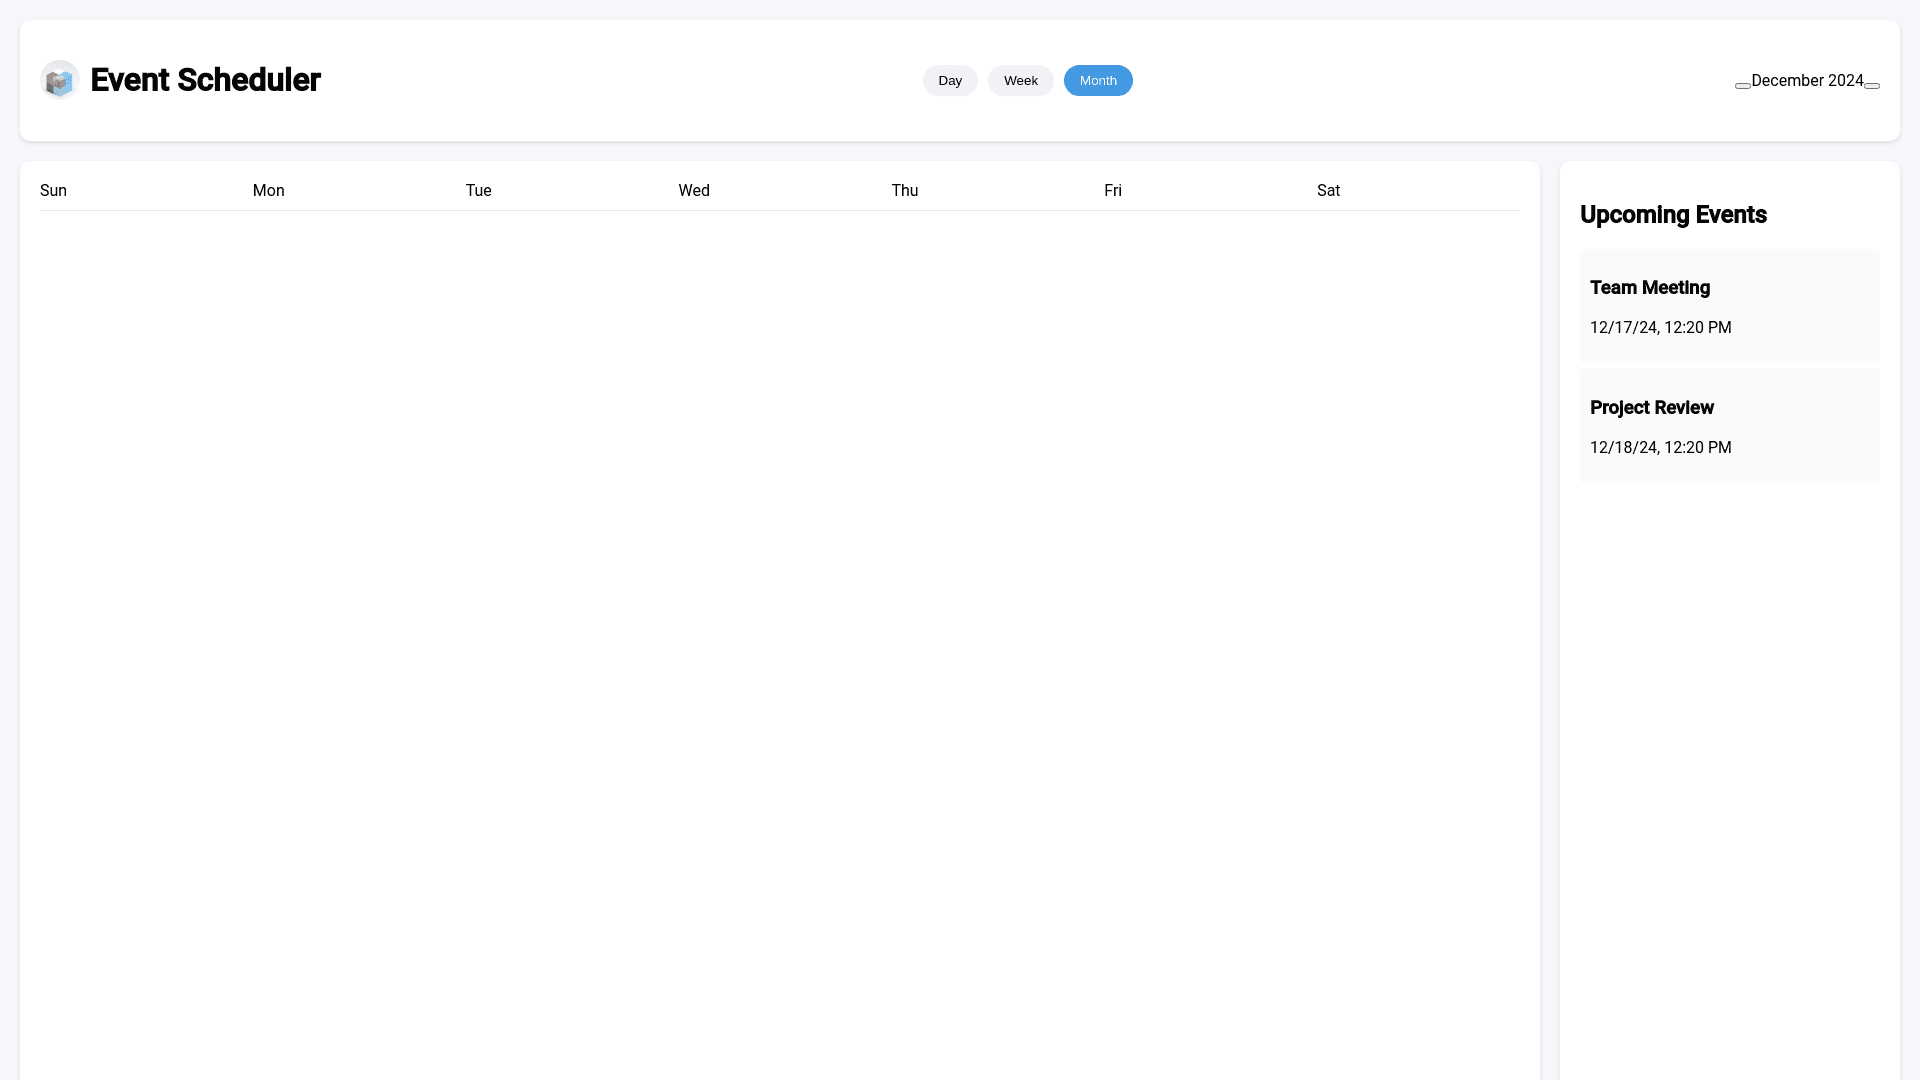Switch to Day view

click(949, 81)
